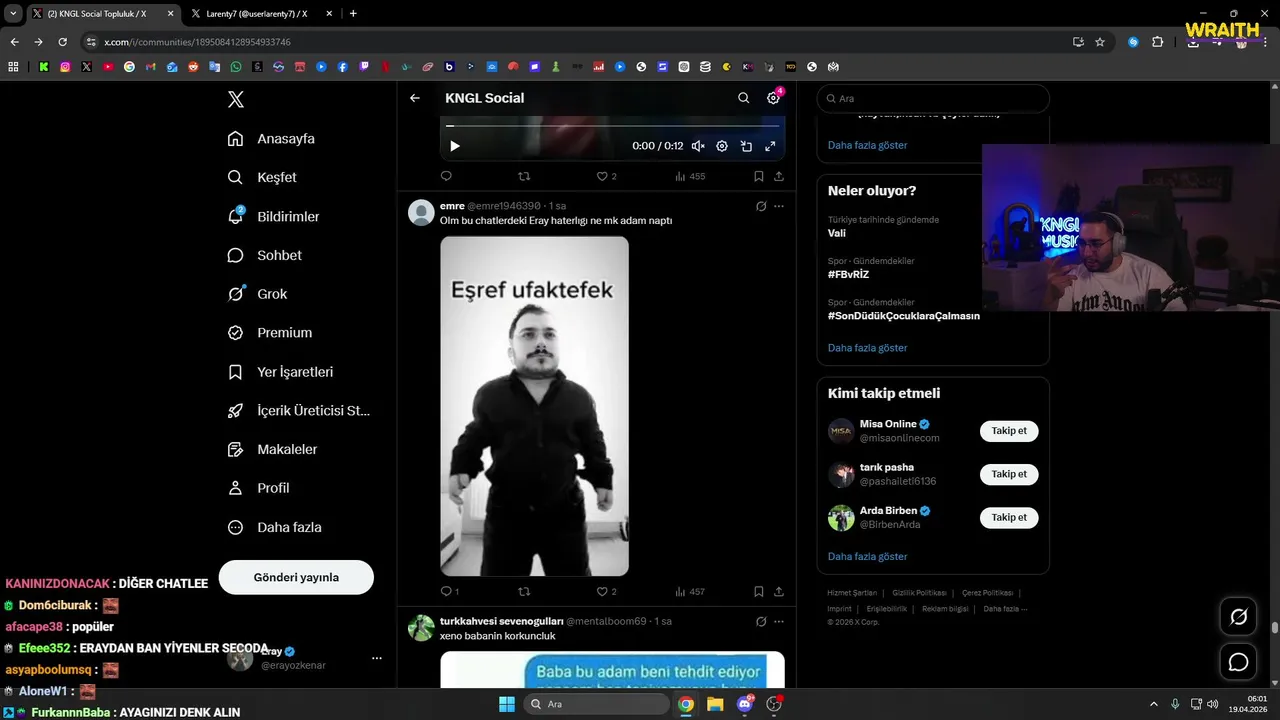
Task: Show more under Kimi takip etmeli
Action: point(867,556)
